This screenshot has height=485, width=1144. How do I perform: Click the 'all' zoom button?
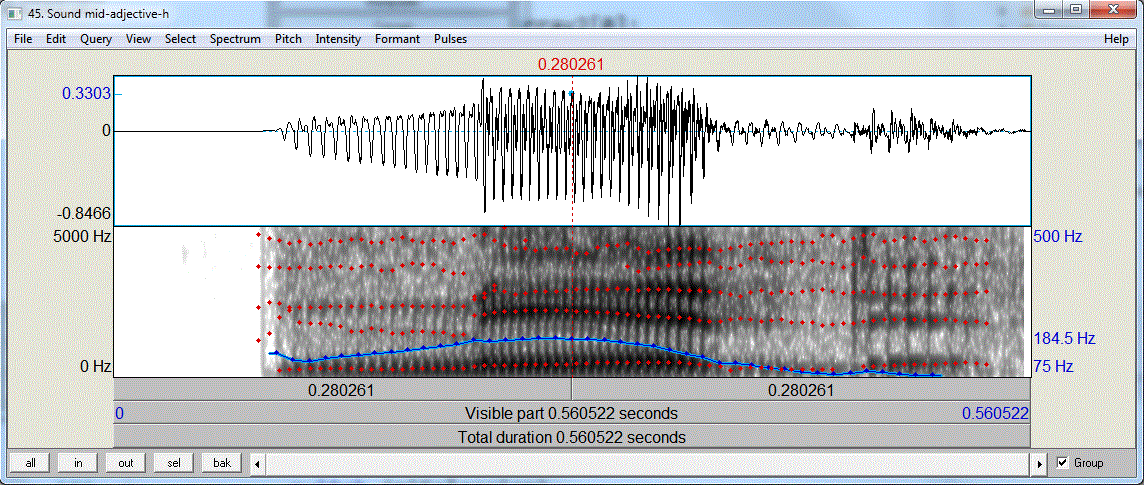pos(30,462)
